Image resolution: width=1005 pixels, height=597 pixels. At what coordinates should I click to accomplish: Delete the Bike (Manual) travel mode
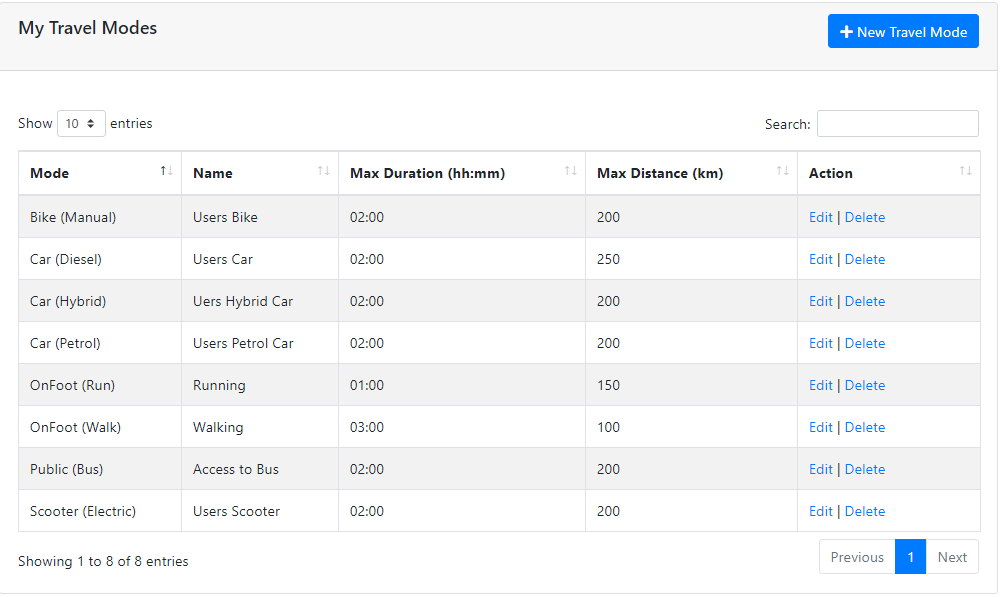(x=865, y=217)
